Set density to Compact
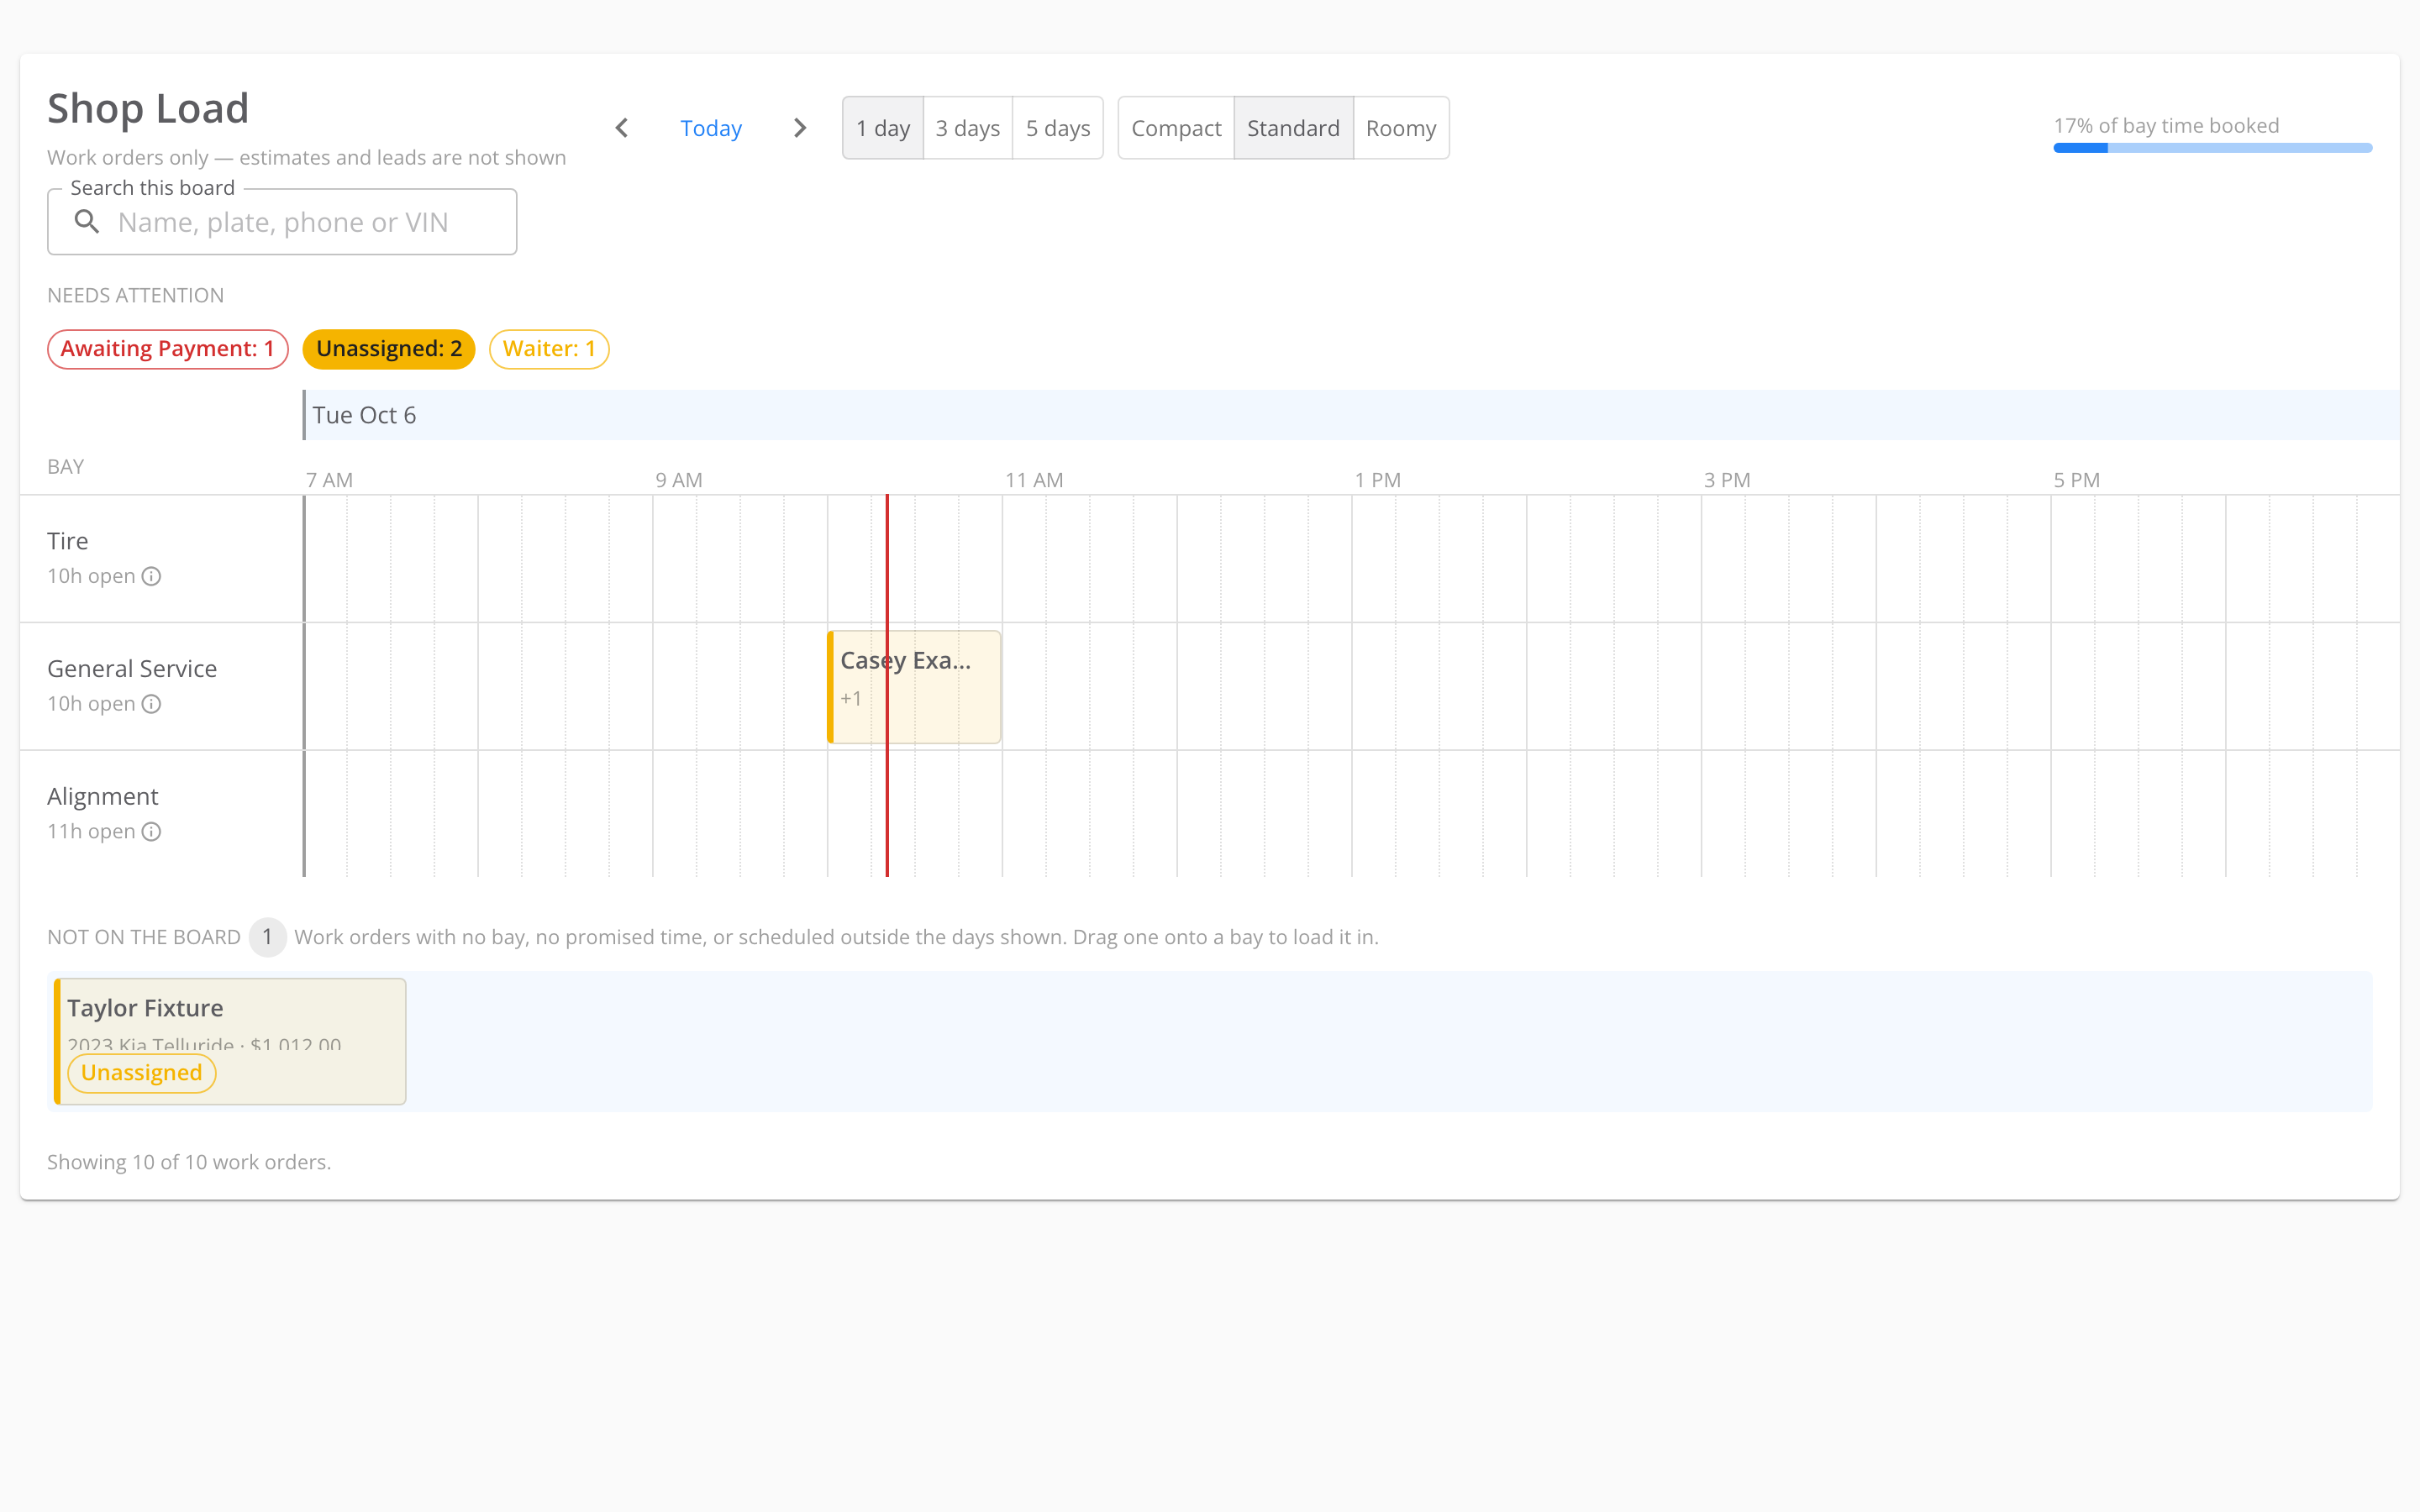 (1176, 128)
